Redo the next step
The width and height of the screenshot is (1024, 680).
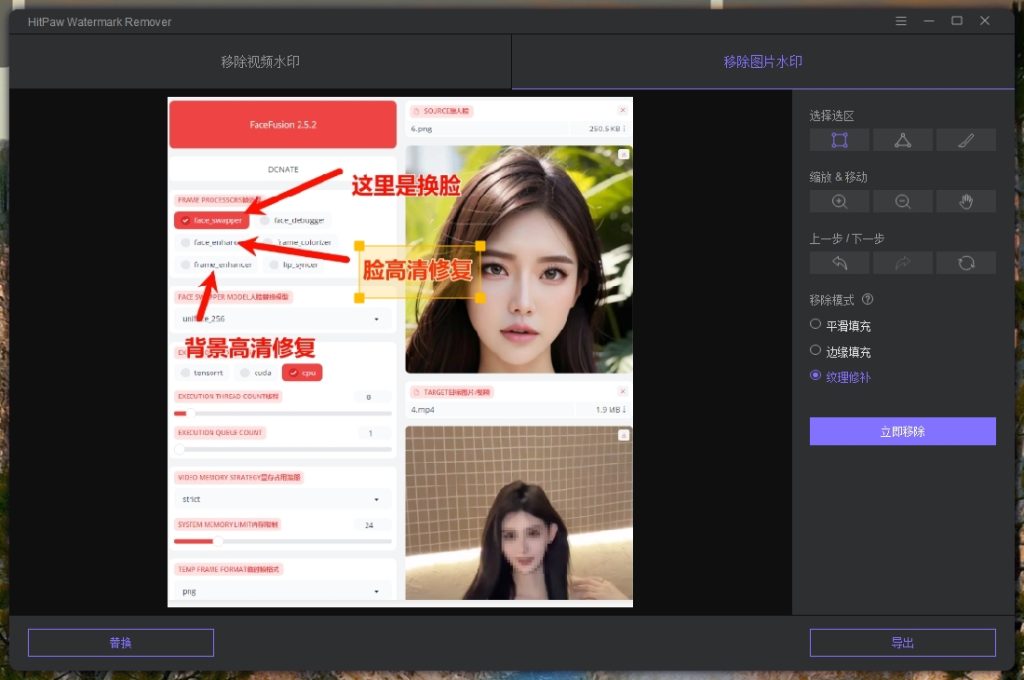(903, 263)
